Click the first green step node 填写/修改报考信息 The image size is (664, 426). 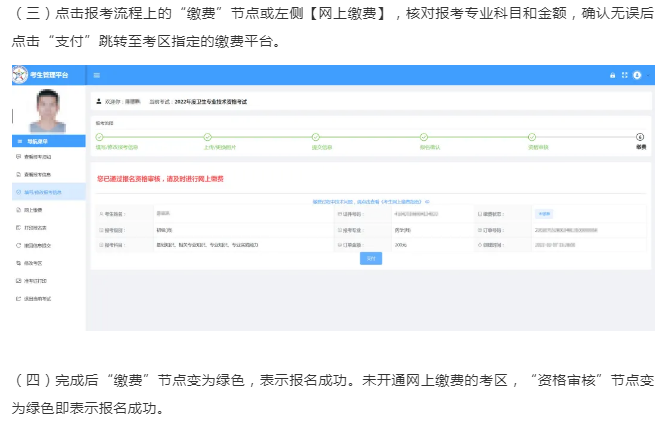[x=100, y=137]
